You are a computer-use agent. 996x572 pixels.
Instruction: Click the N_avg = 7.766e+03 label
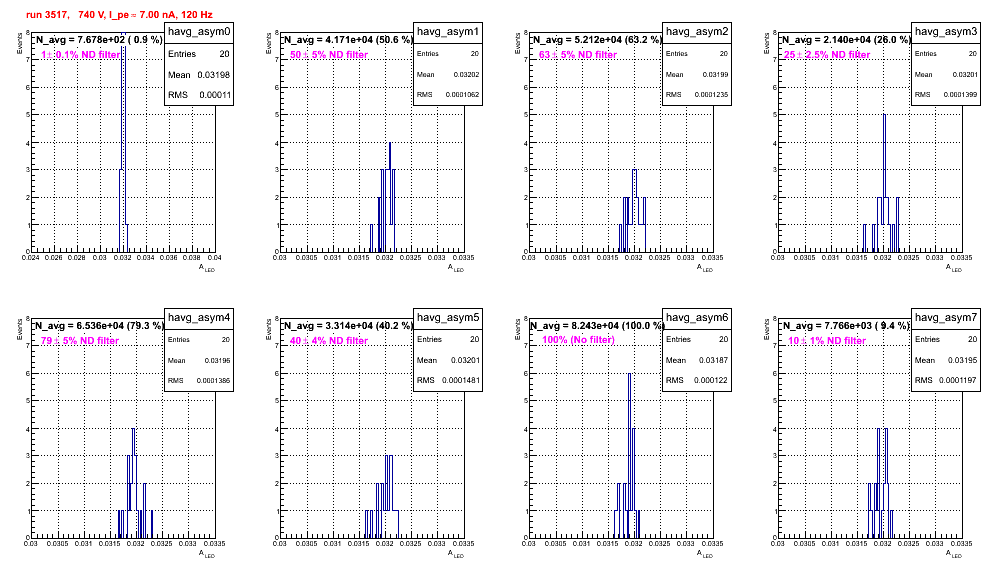click(846, 326)
